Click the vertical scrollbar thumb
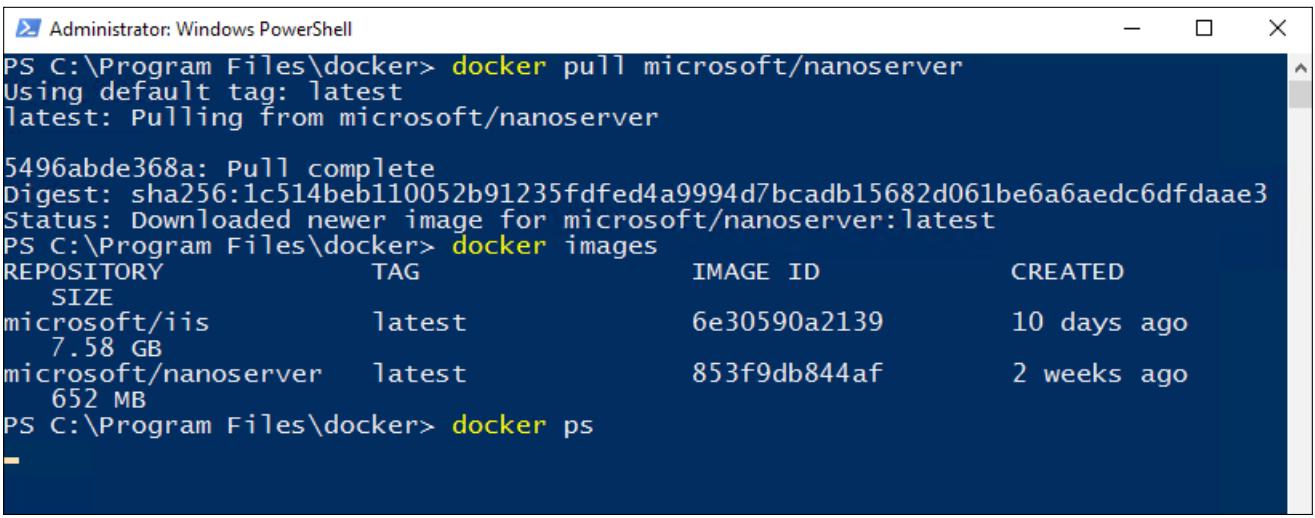Image resolution: width=1315 pixels, height=518 pixels. pyautogui.click(x=1297, y=94)
